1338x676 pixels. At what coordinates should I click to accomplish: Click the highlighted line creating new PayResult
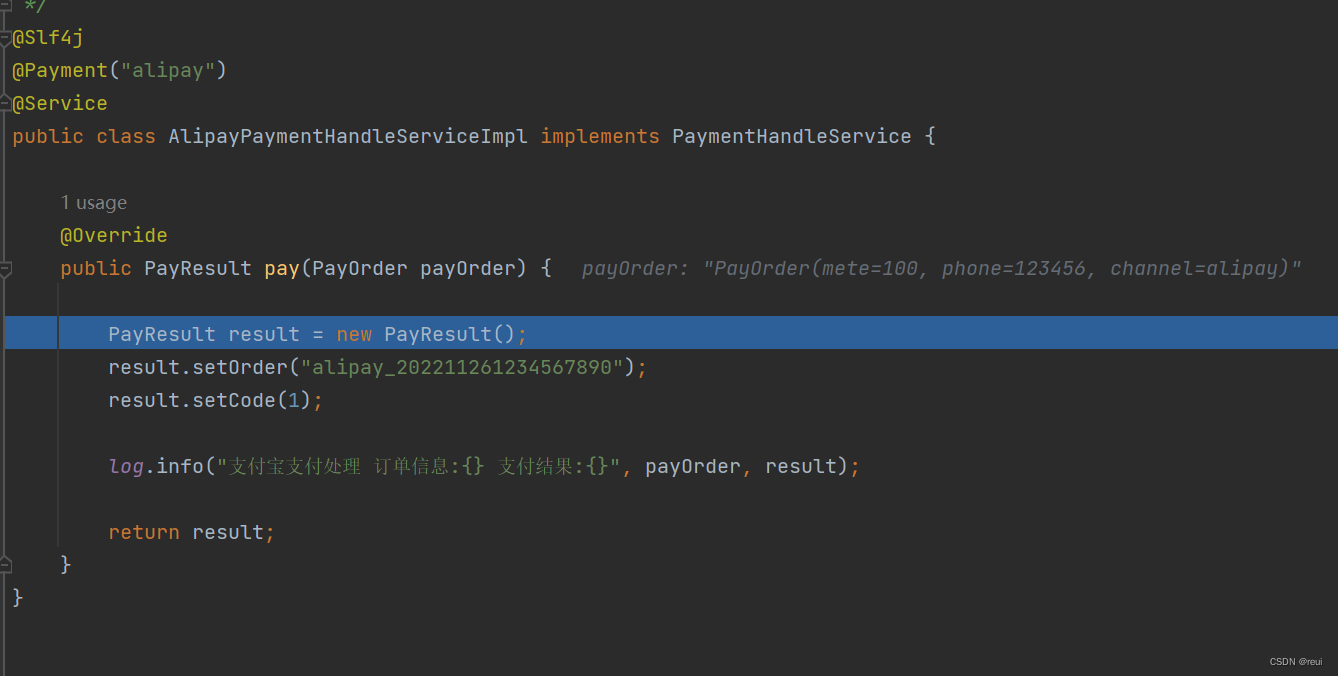coord(669,333)
